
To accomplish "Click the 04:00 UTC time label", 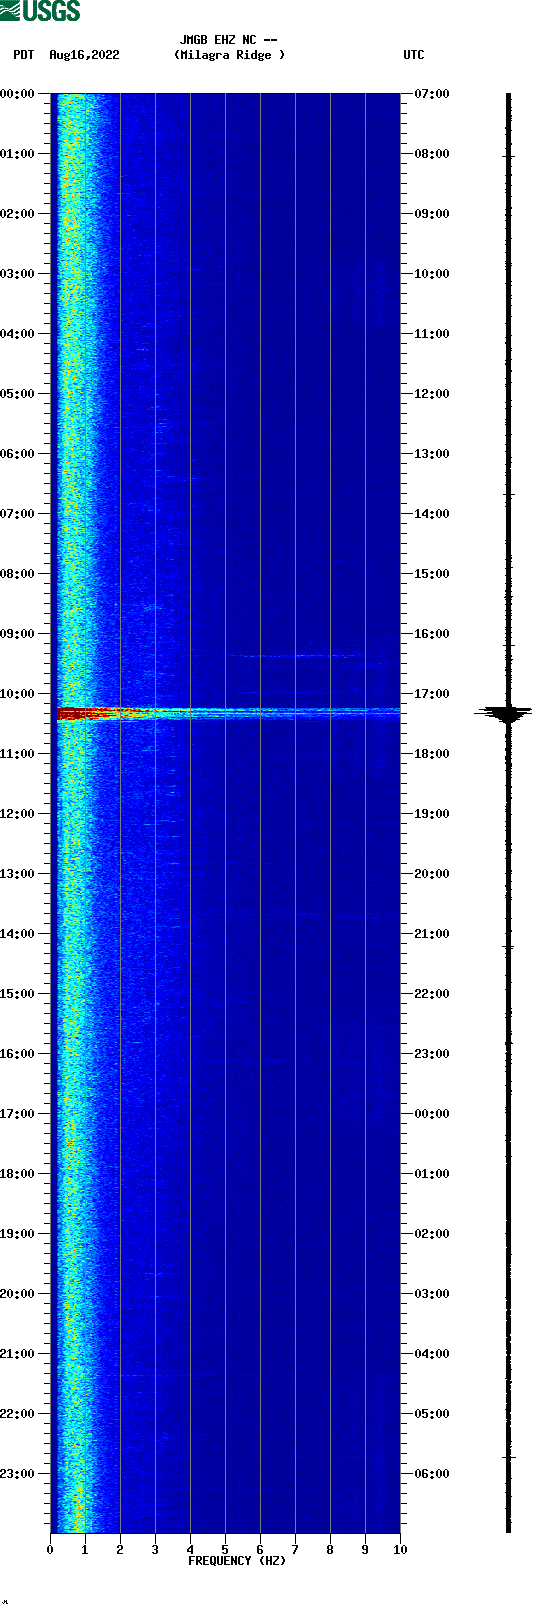I will point(432,1354).
